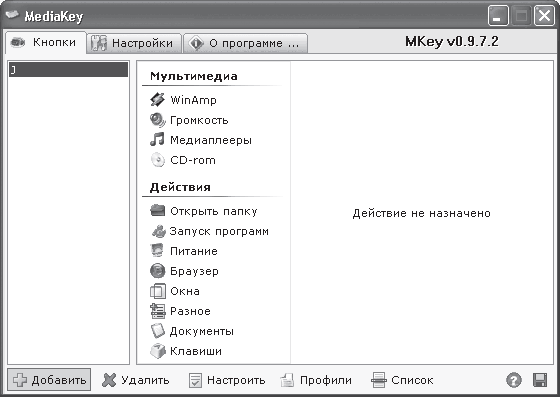Open the WinAmp multimedia action icon

click(157, 100)
